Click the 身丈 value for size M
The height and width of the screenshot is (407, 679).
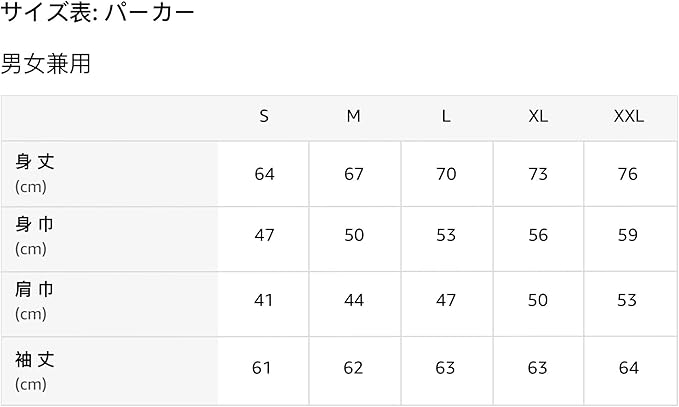coord(354,174)
